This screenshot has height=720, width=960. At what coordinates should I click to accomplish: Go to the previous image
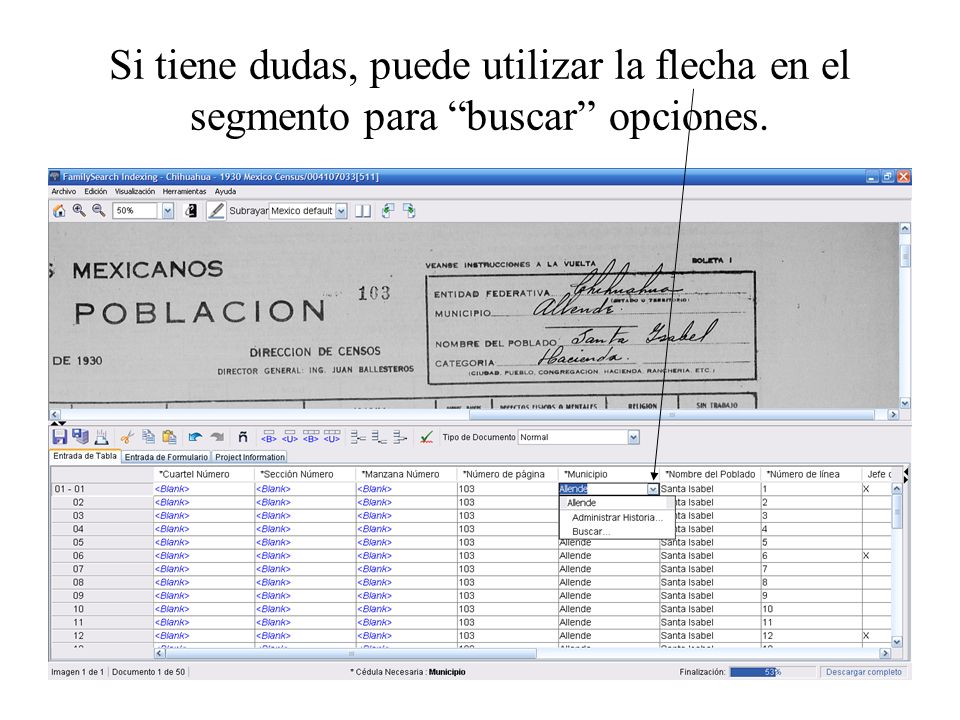388,211
